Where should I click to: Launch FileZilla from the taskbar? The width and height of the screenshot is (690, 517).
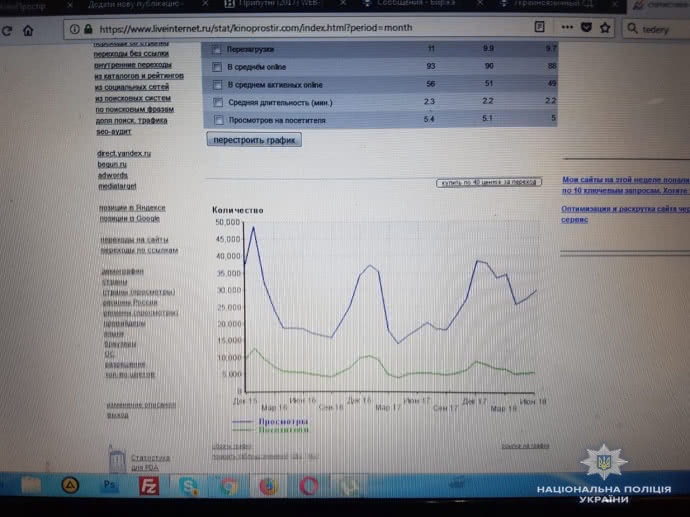(x=149, y=487)
